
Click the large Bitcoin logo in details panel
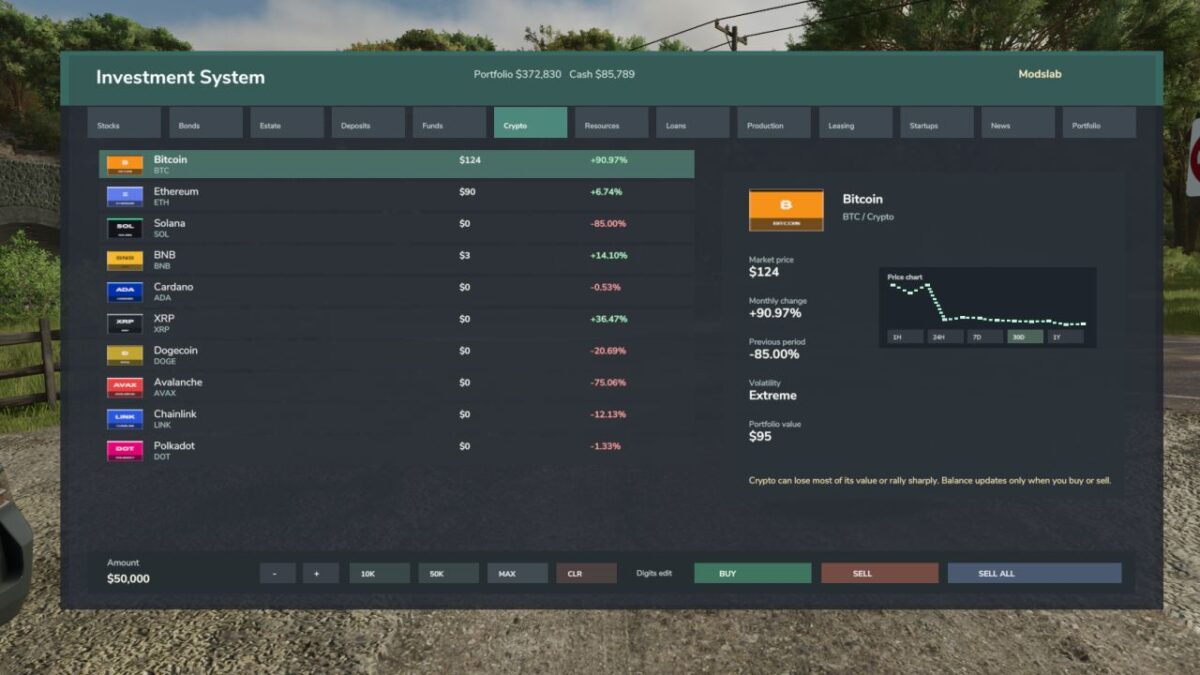pyautogui.click(x=786, y=210)
